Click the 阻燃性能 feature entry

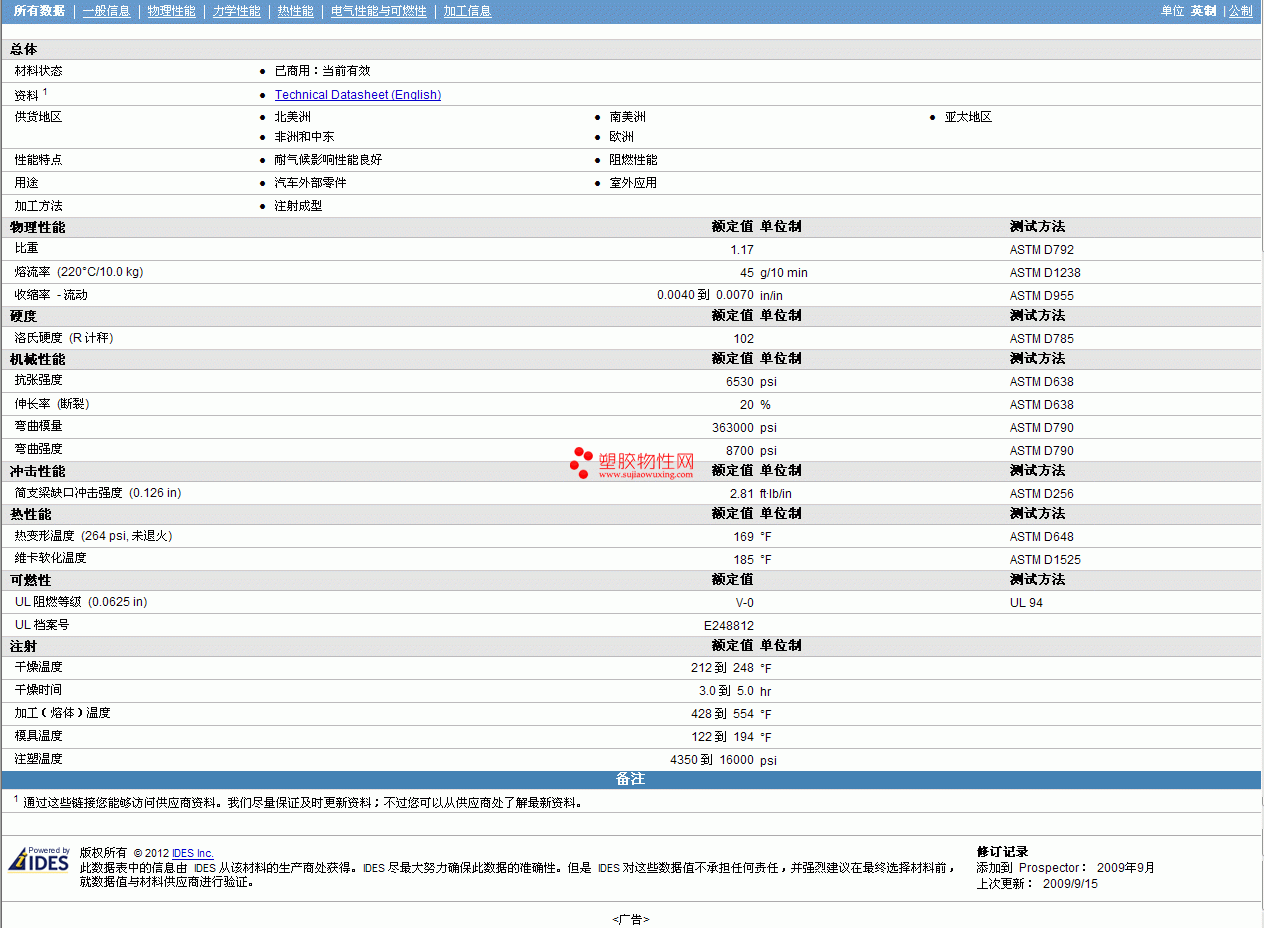[633, 160]
